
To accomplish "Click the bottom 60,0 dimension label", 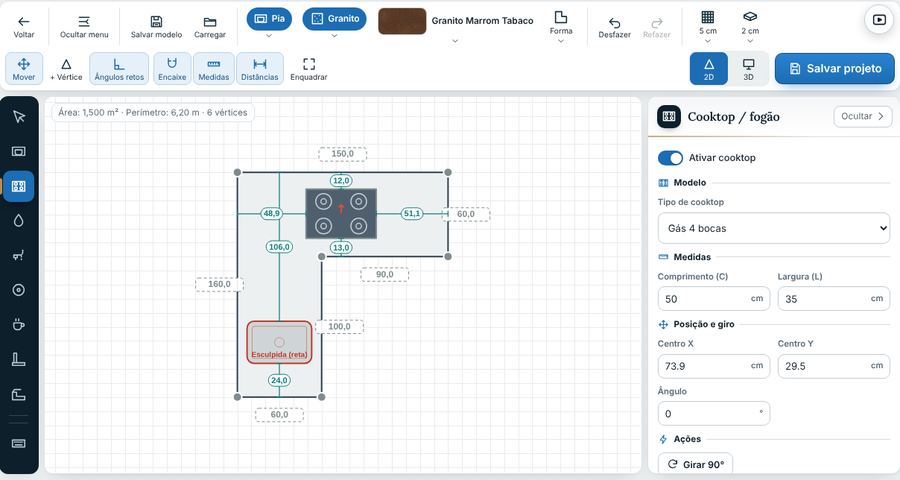I will click(x=280, y=415).
